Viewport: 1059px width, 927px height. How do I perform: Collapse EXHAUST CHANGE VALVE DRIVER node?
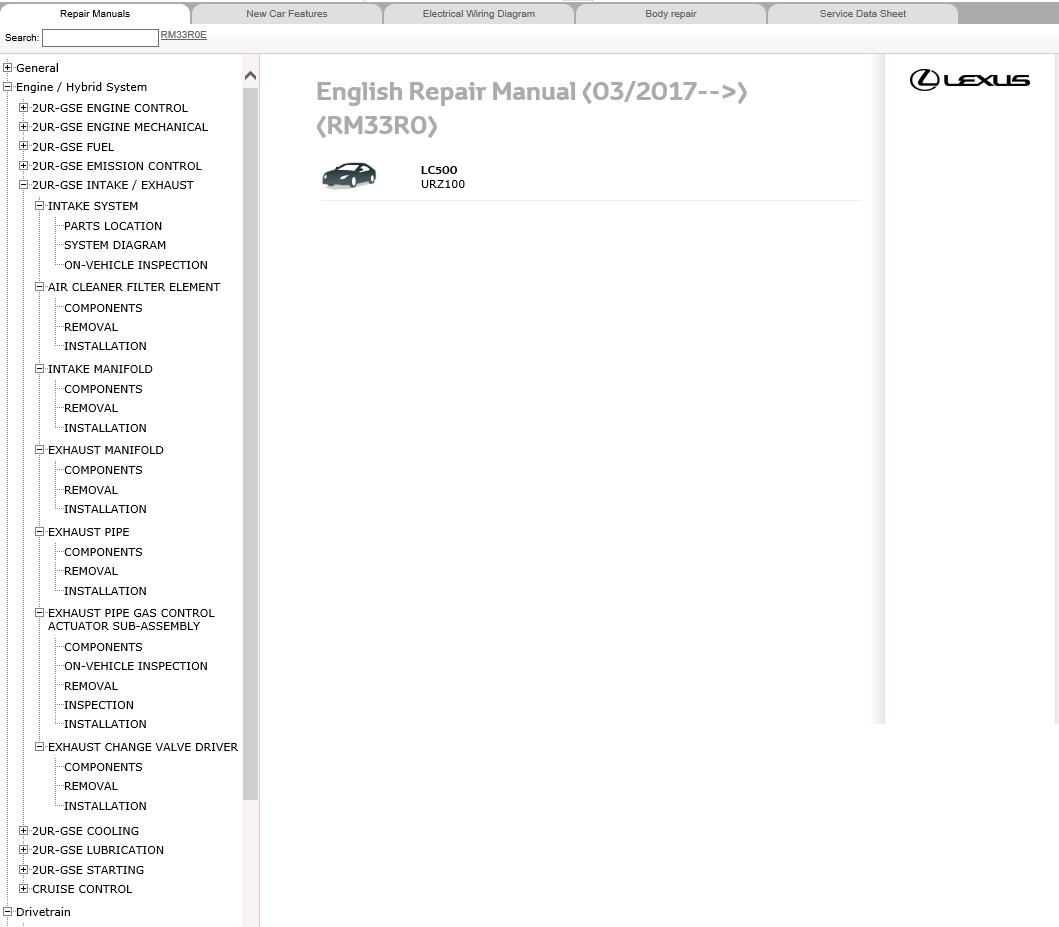click(x=39, y=747)
